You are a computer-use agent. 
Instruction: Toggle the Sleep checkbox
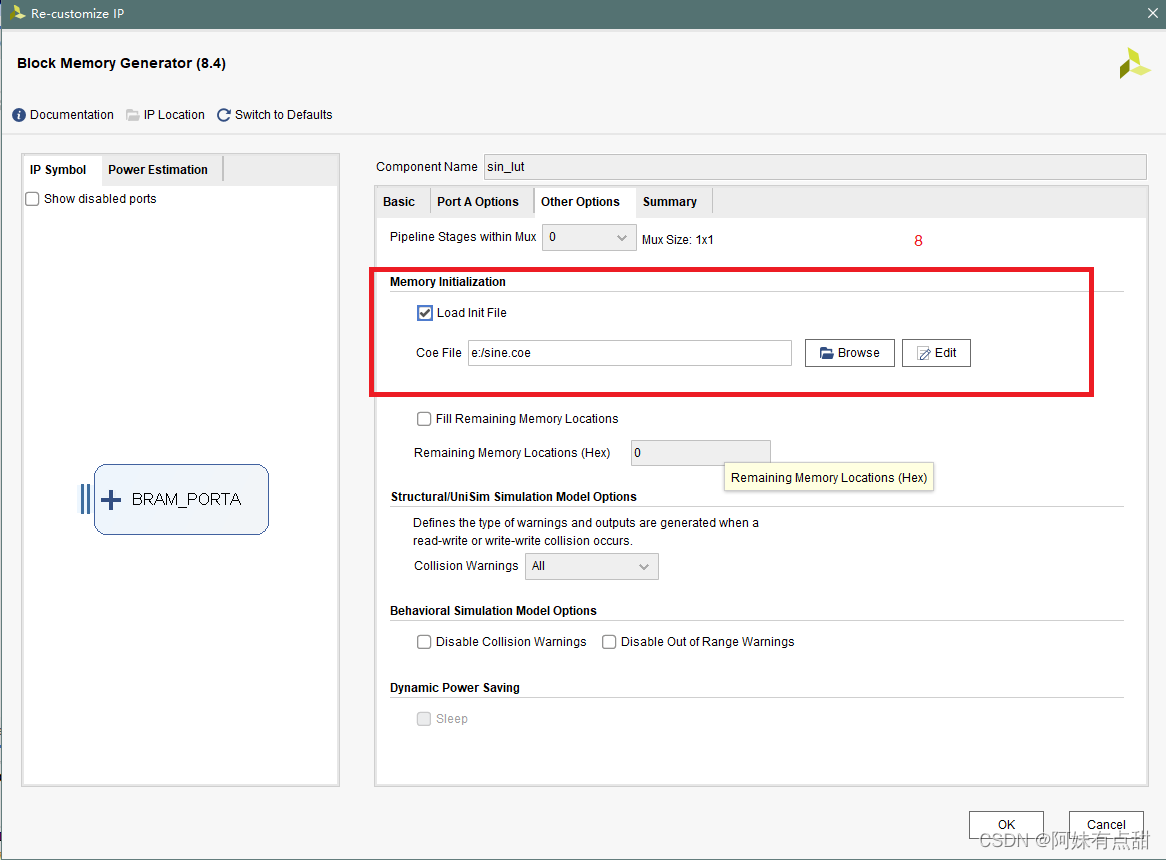click(x=424, y=719)
